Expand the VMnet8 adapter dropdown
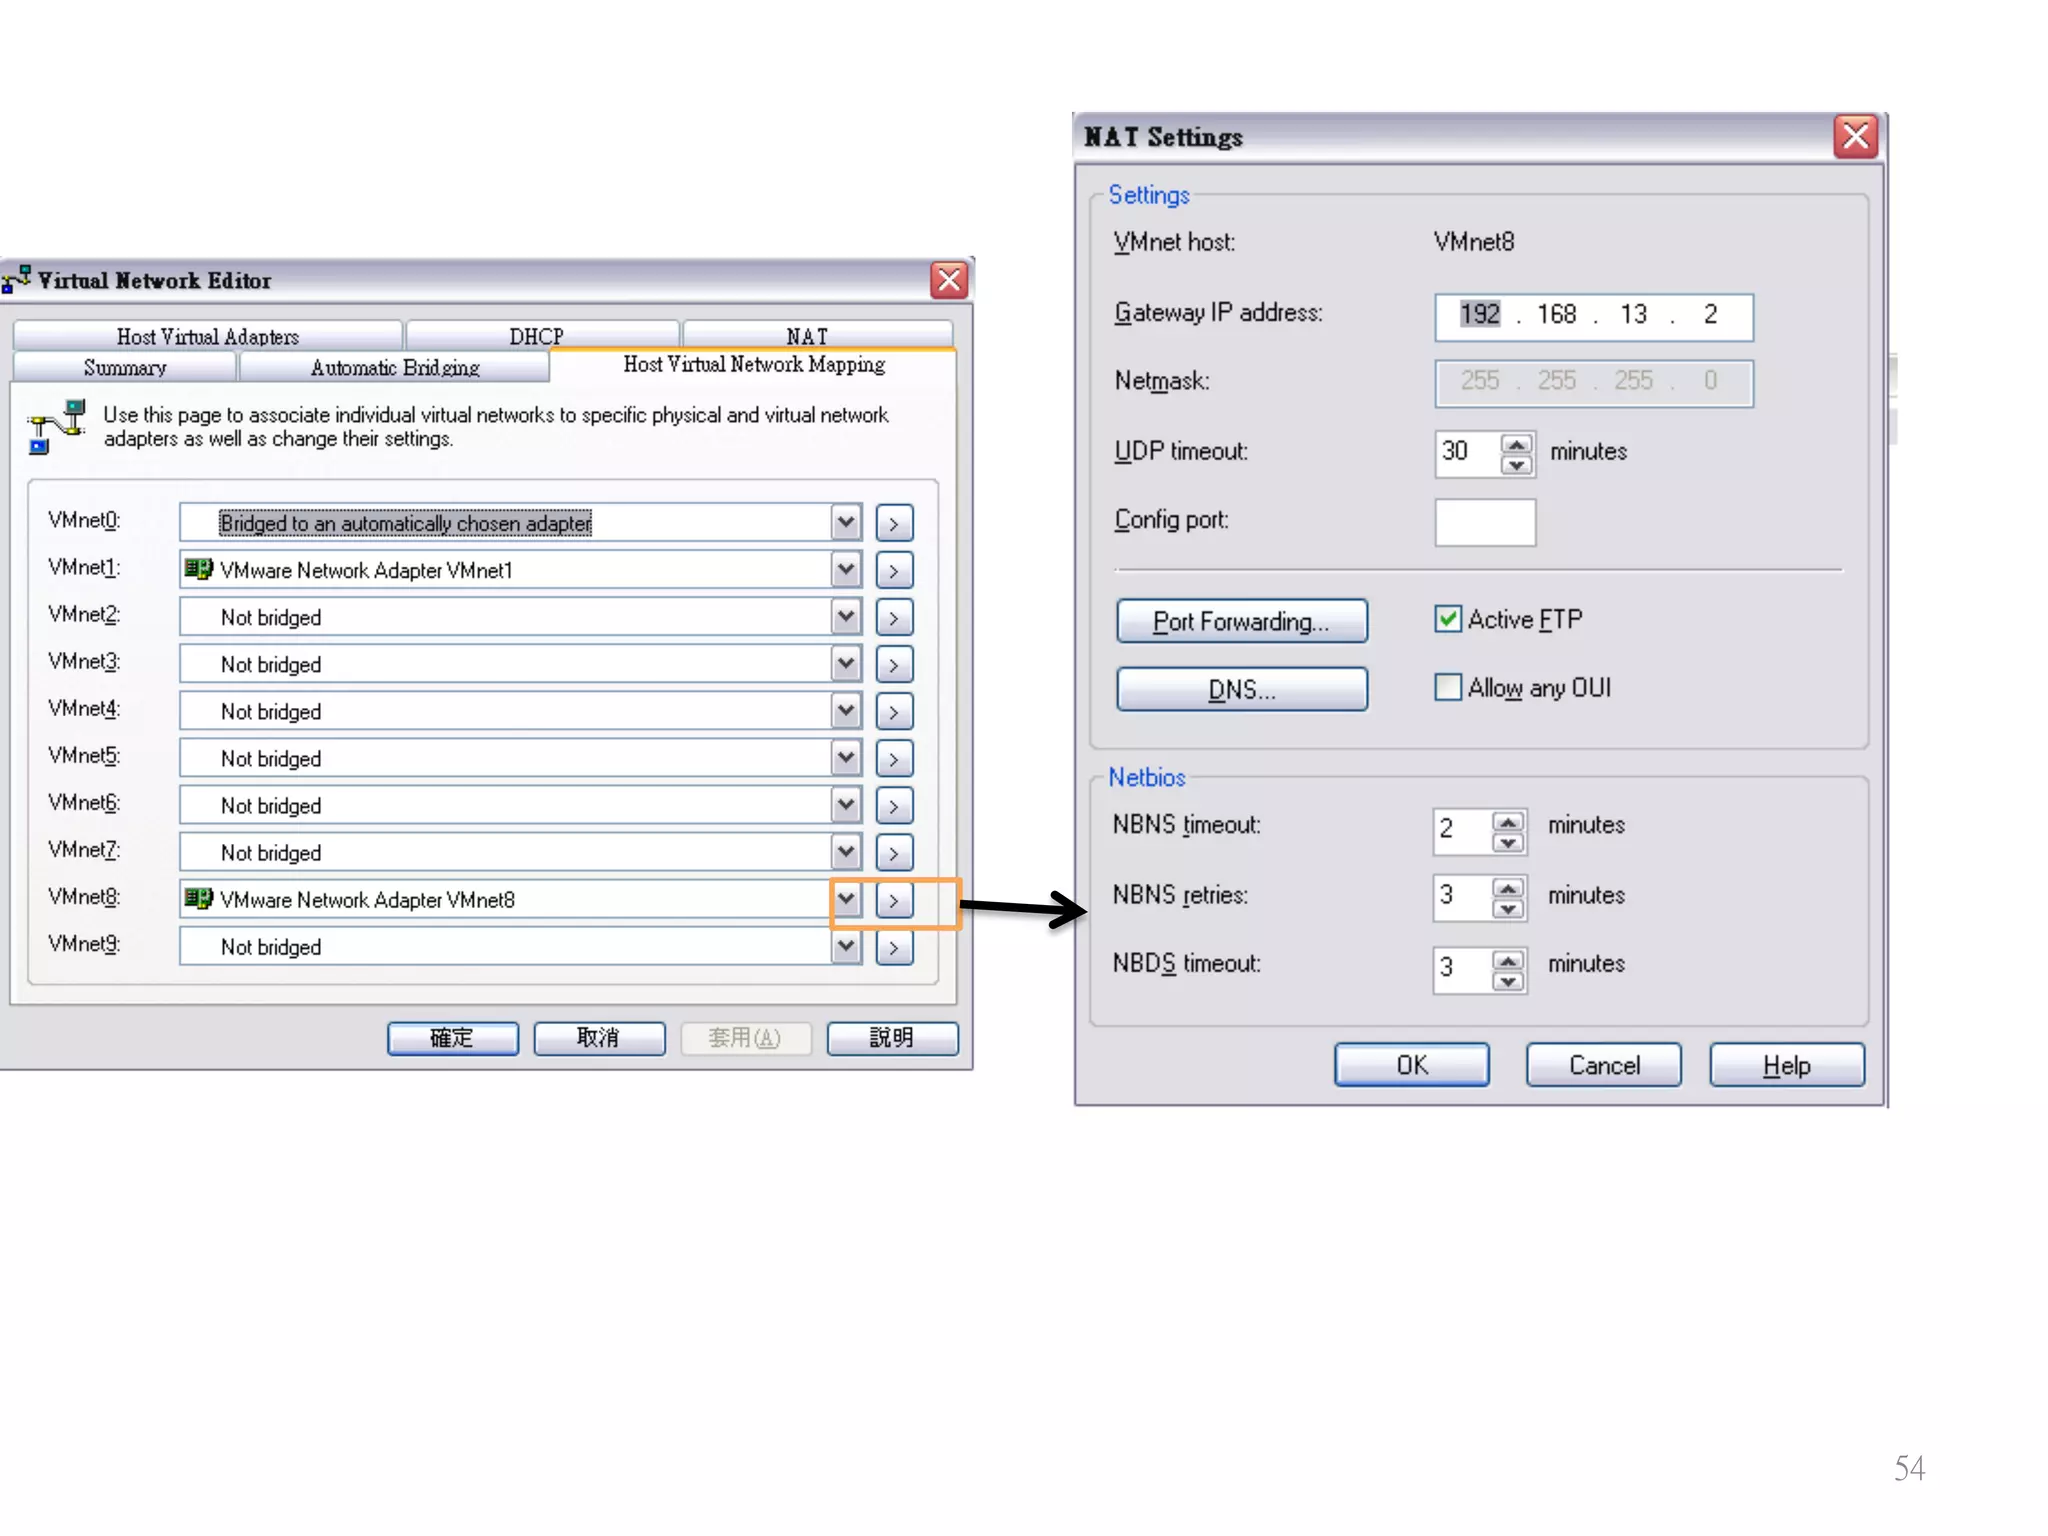This screenshot has width=2048, height=1536. point(846,899)
